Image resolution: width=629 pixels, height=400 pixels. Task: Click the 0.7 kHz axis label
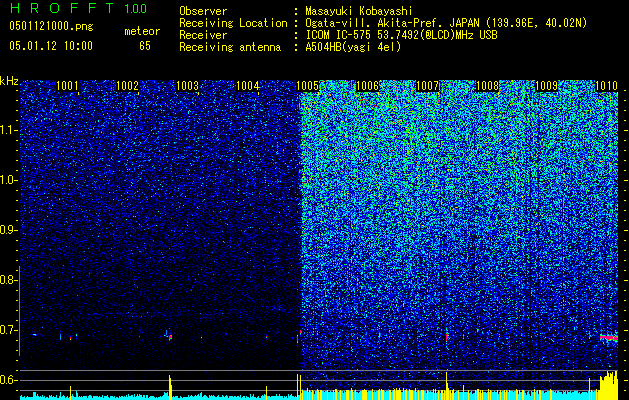pos(9,330)
